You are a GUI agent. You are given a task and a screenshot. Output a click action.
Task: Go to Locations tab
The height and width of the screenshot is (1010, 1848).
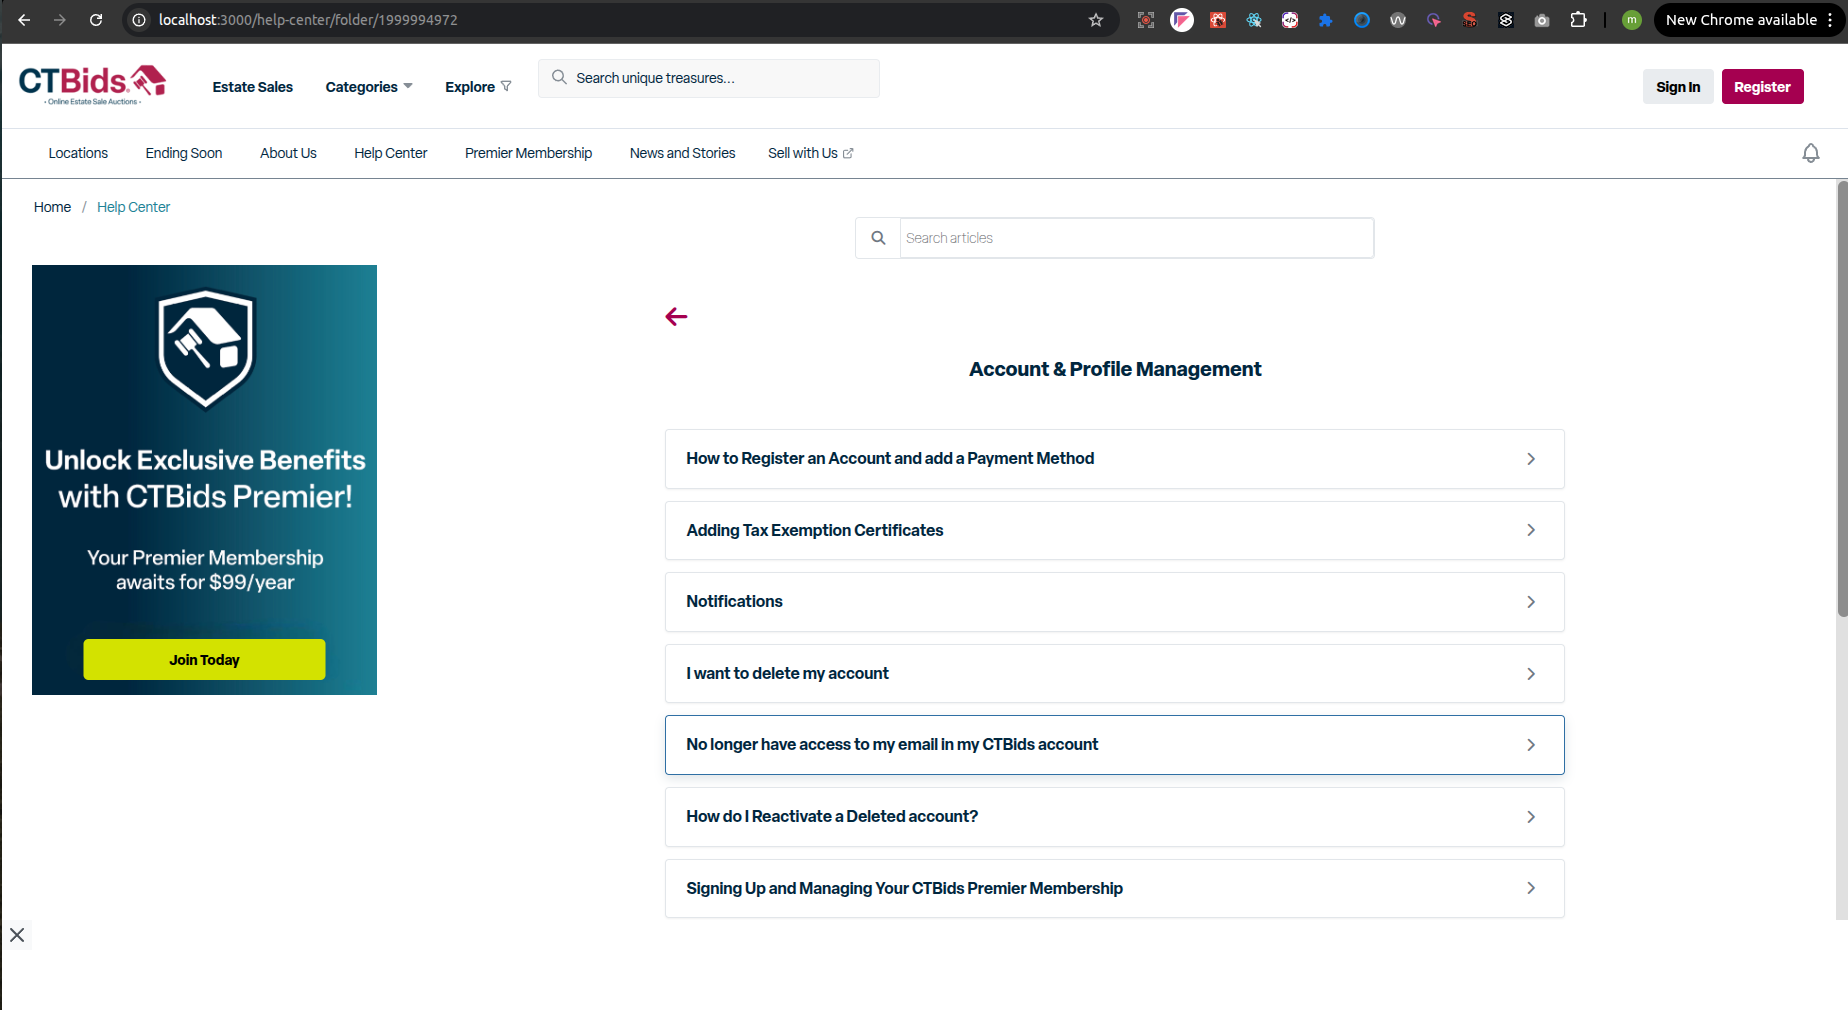(x=78, y=153)
